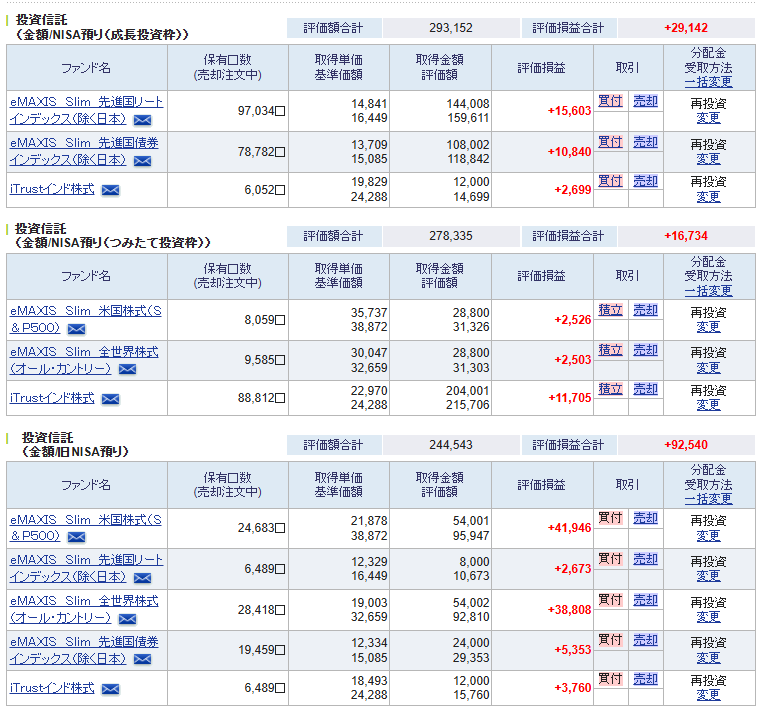Open eMAXIS Slim 全世界株式 fund link in つみたて投資枠
Screen dimensions: 769x723
tap(84, 352)
